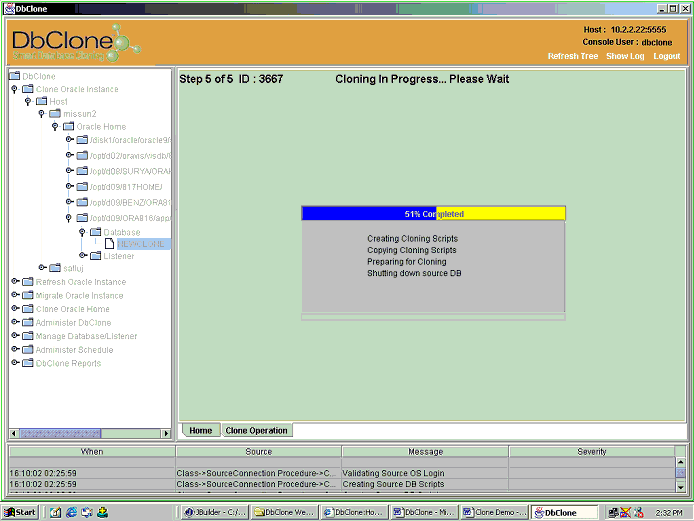Click the Listener folder icon
Image resolution: width=694 pixels, height=521 pixels.
[96, 256]
